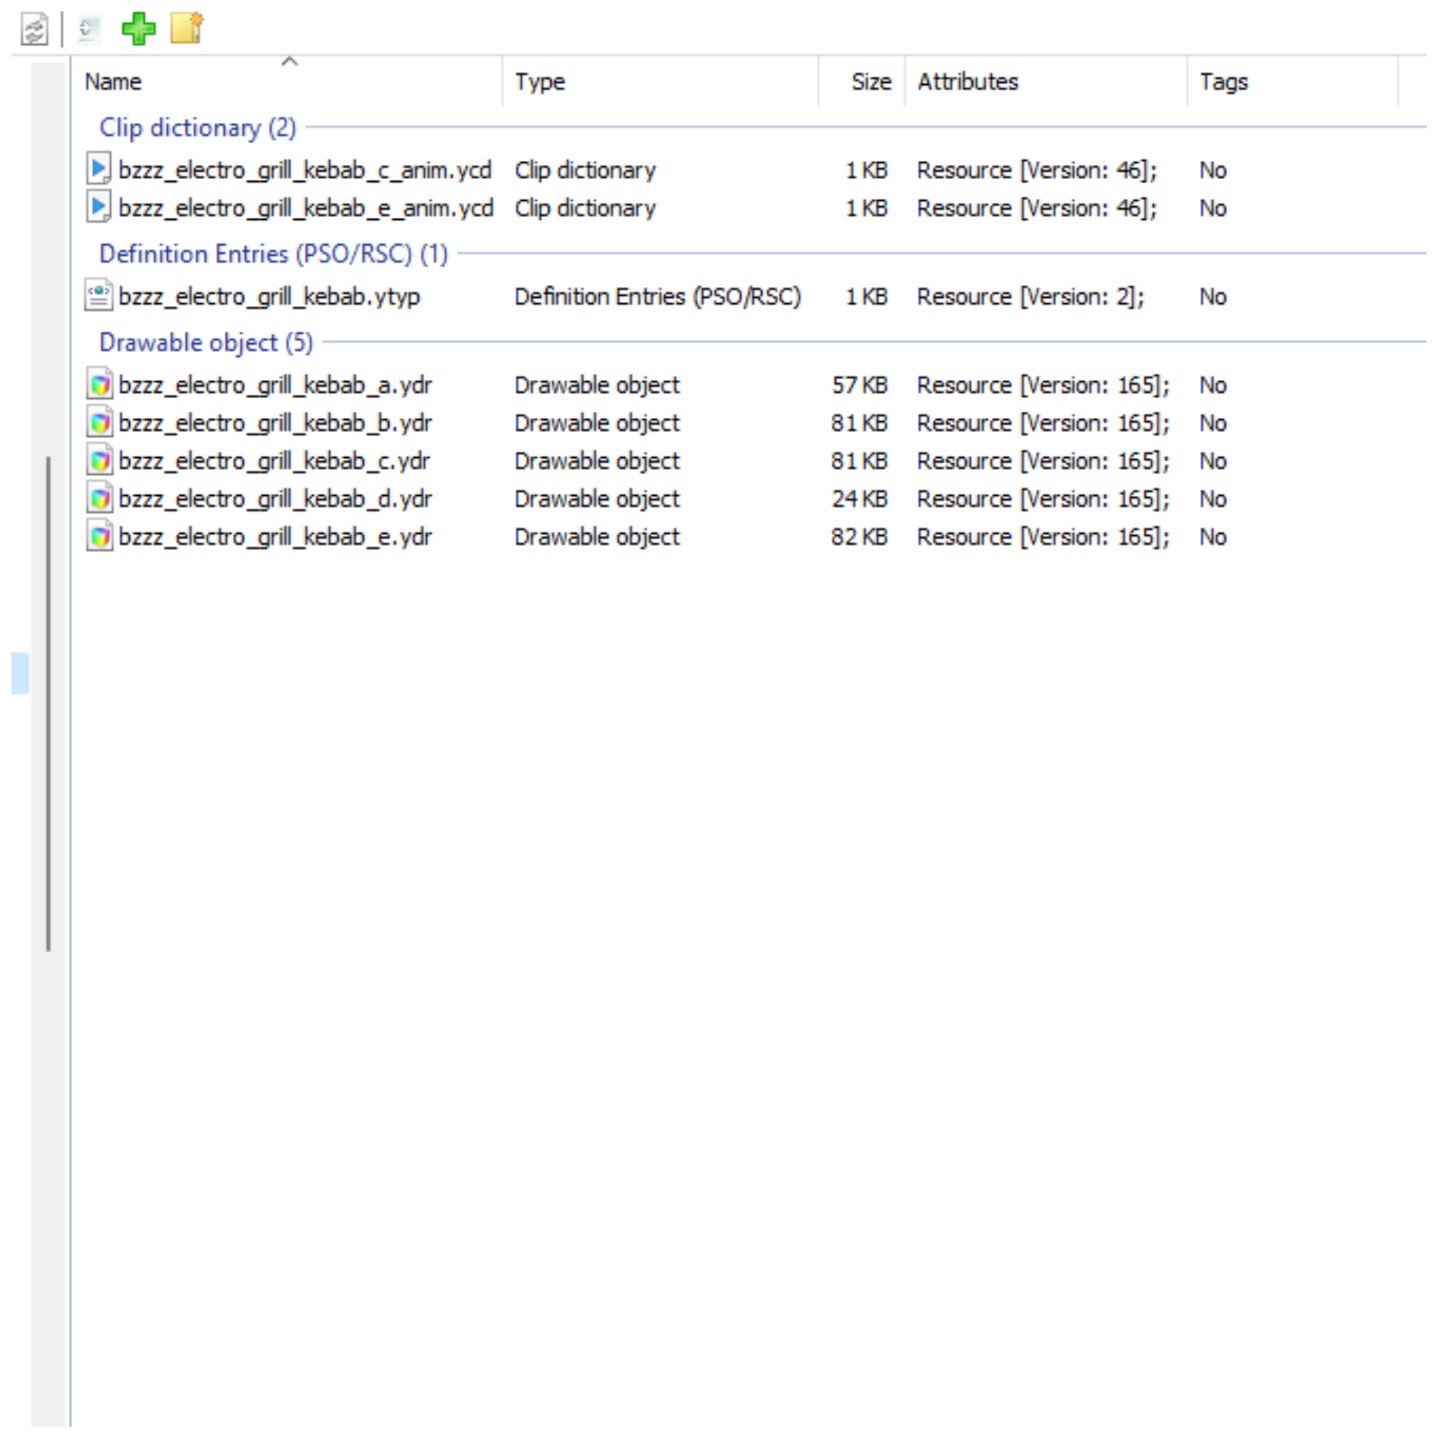Click the Attributes column header
Viewport: 1440px width, 1440px height.
tap(1046, 82)
